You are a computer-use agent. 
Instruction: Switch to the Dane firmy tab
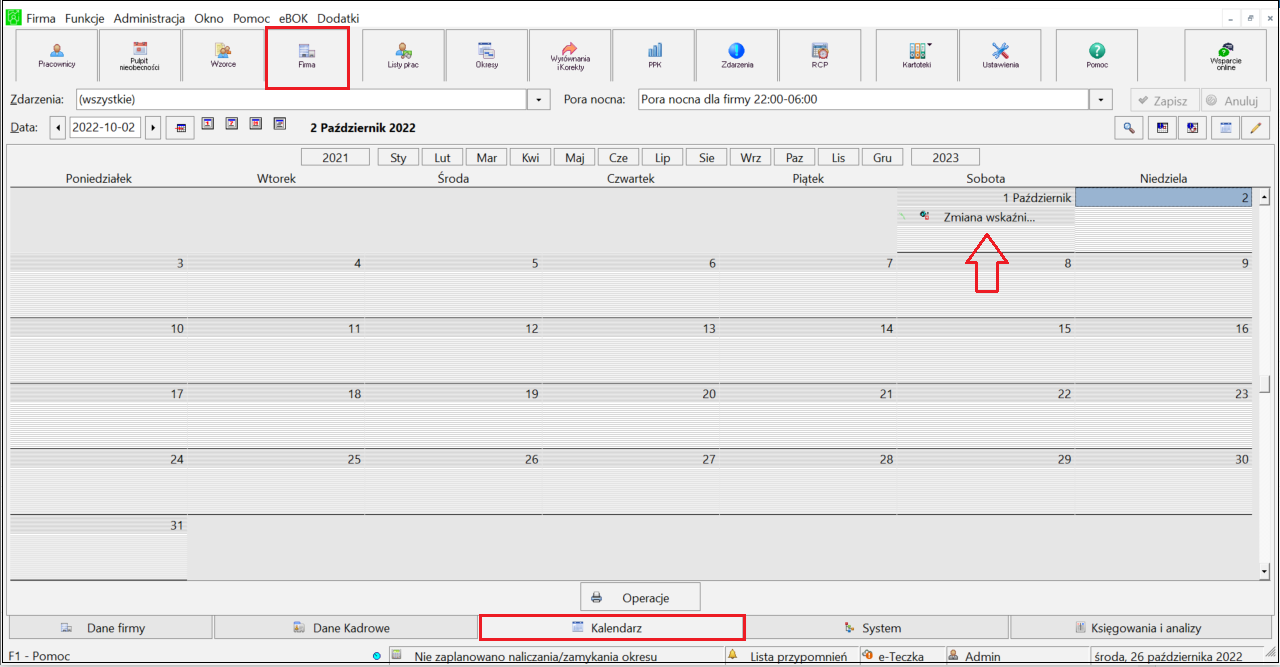110,628
